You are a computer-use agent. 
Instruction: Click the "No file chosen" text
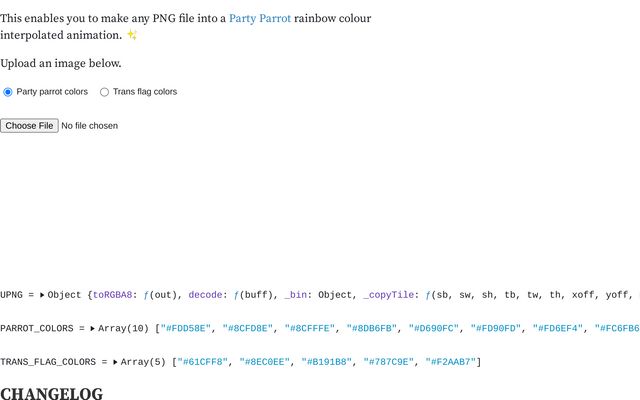[89, 126]
